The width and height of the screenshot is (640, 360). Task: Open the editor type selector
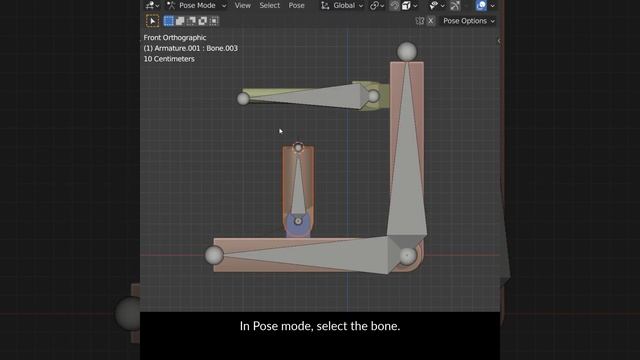point(152,5)
